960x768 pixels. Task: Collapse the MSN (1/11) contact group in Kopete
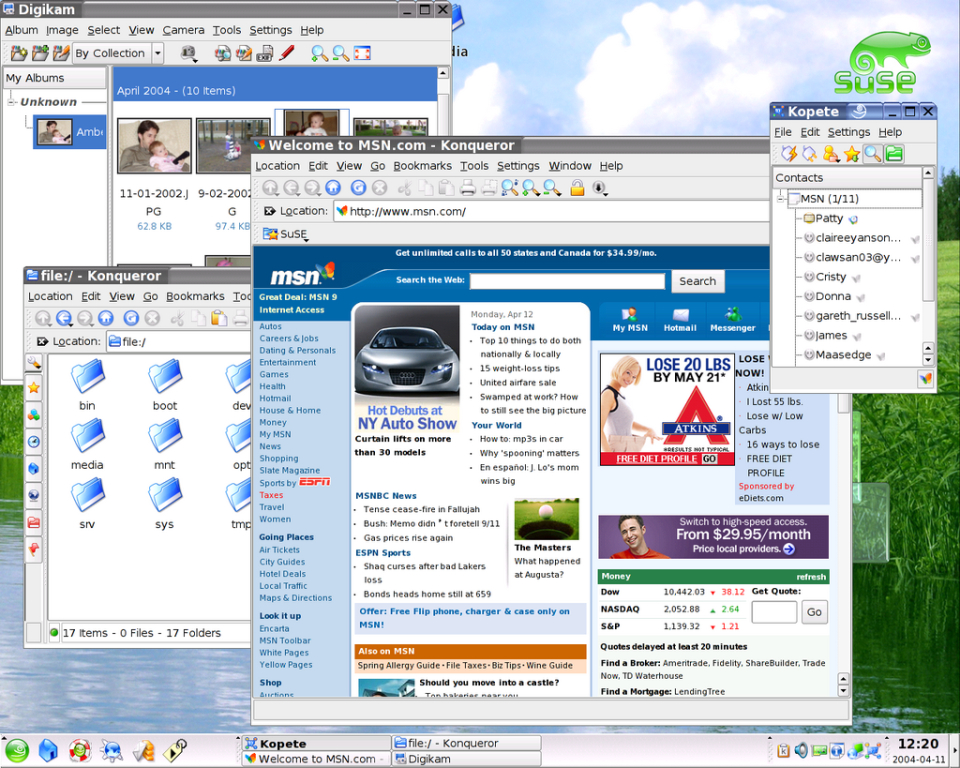tap(781, 199)
